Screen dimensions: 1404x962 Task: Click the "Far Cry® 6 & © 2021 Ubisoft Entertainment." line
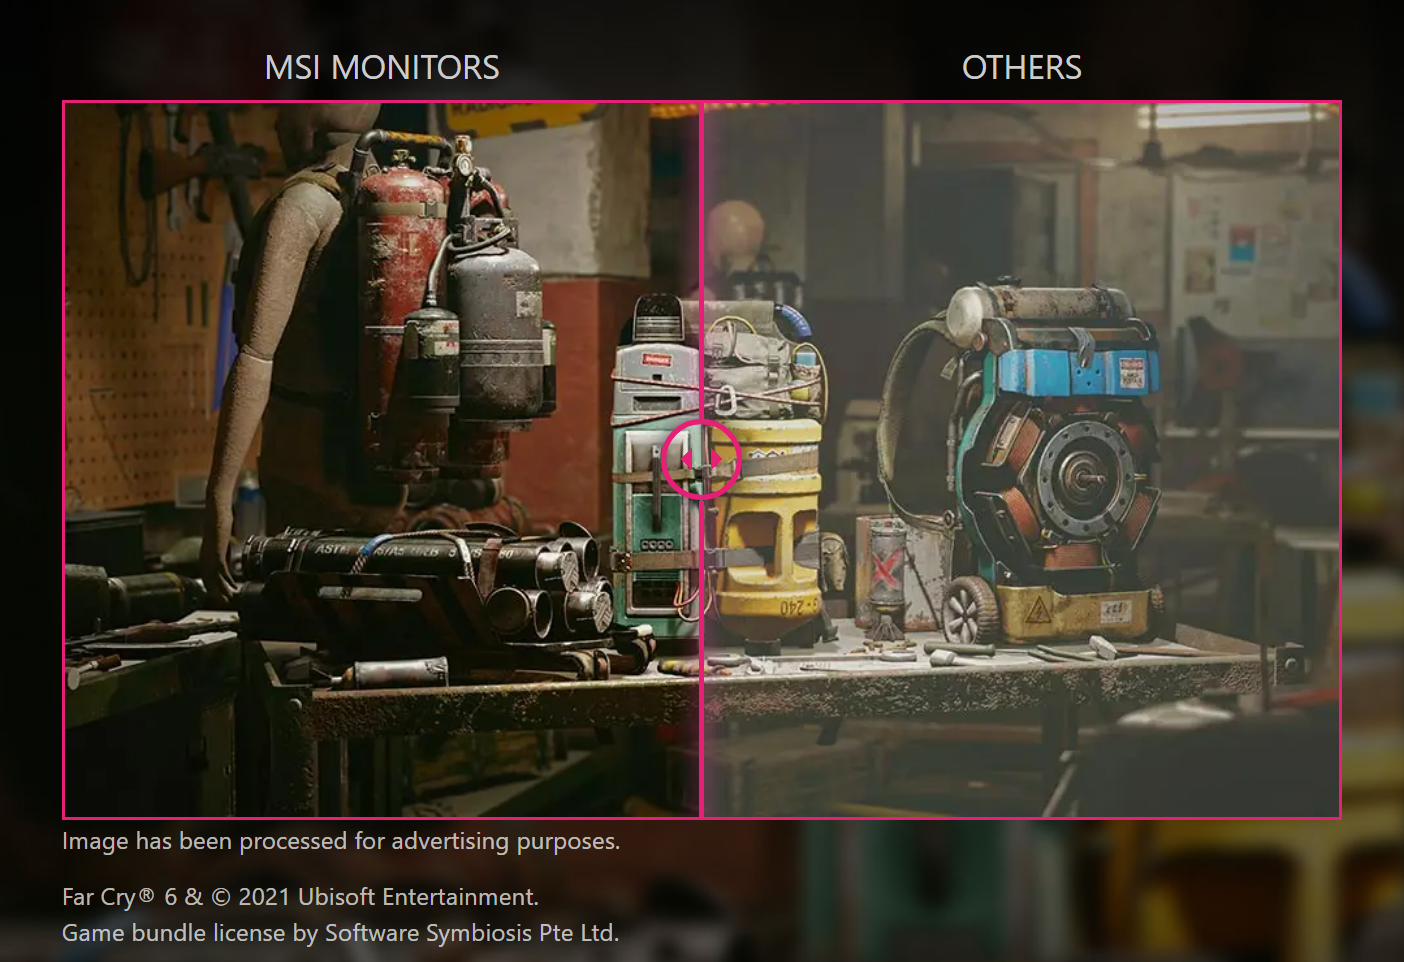(x=300, y=897)
